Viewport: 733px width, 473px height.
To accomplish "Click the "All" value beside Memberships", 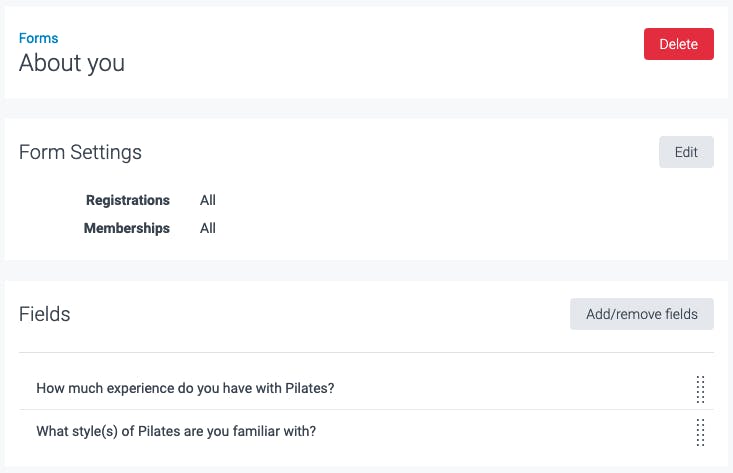I will pos(208,228).
